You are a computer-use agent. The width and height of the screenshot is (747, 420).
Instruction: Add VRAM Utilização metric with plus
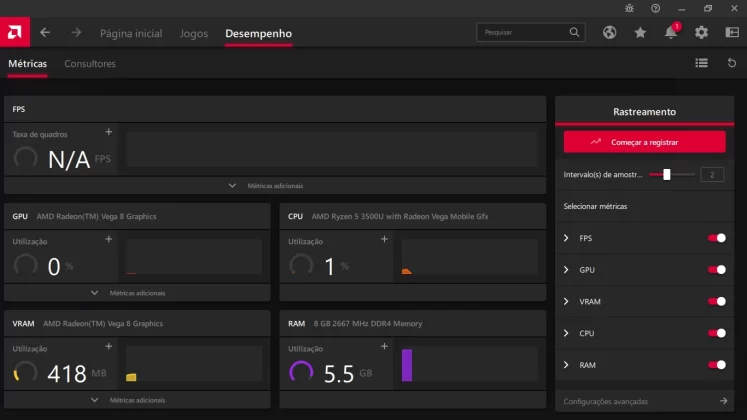pyautogui.click(x=109, y=346)
